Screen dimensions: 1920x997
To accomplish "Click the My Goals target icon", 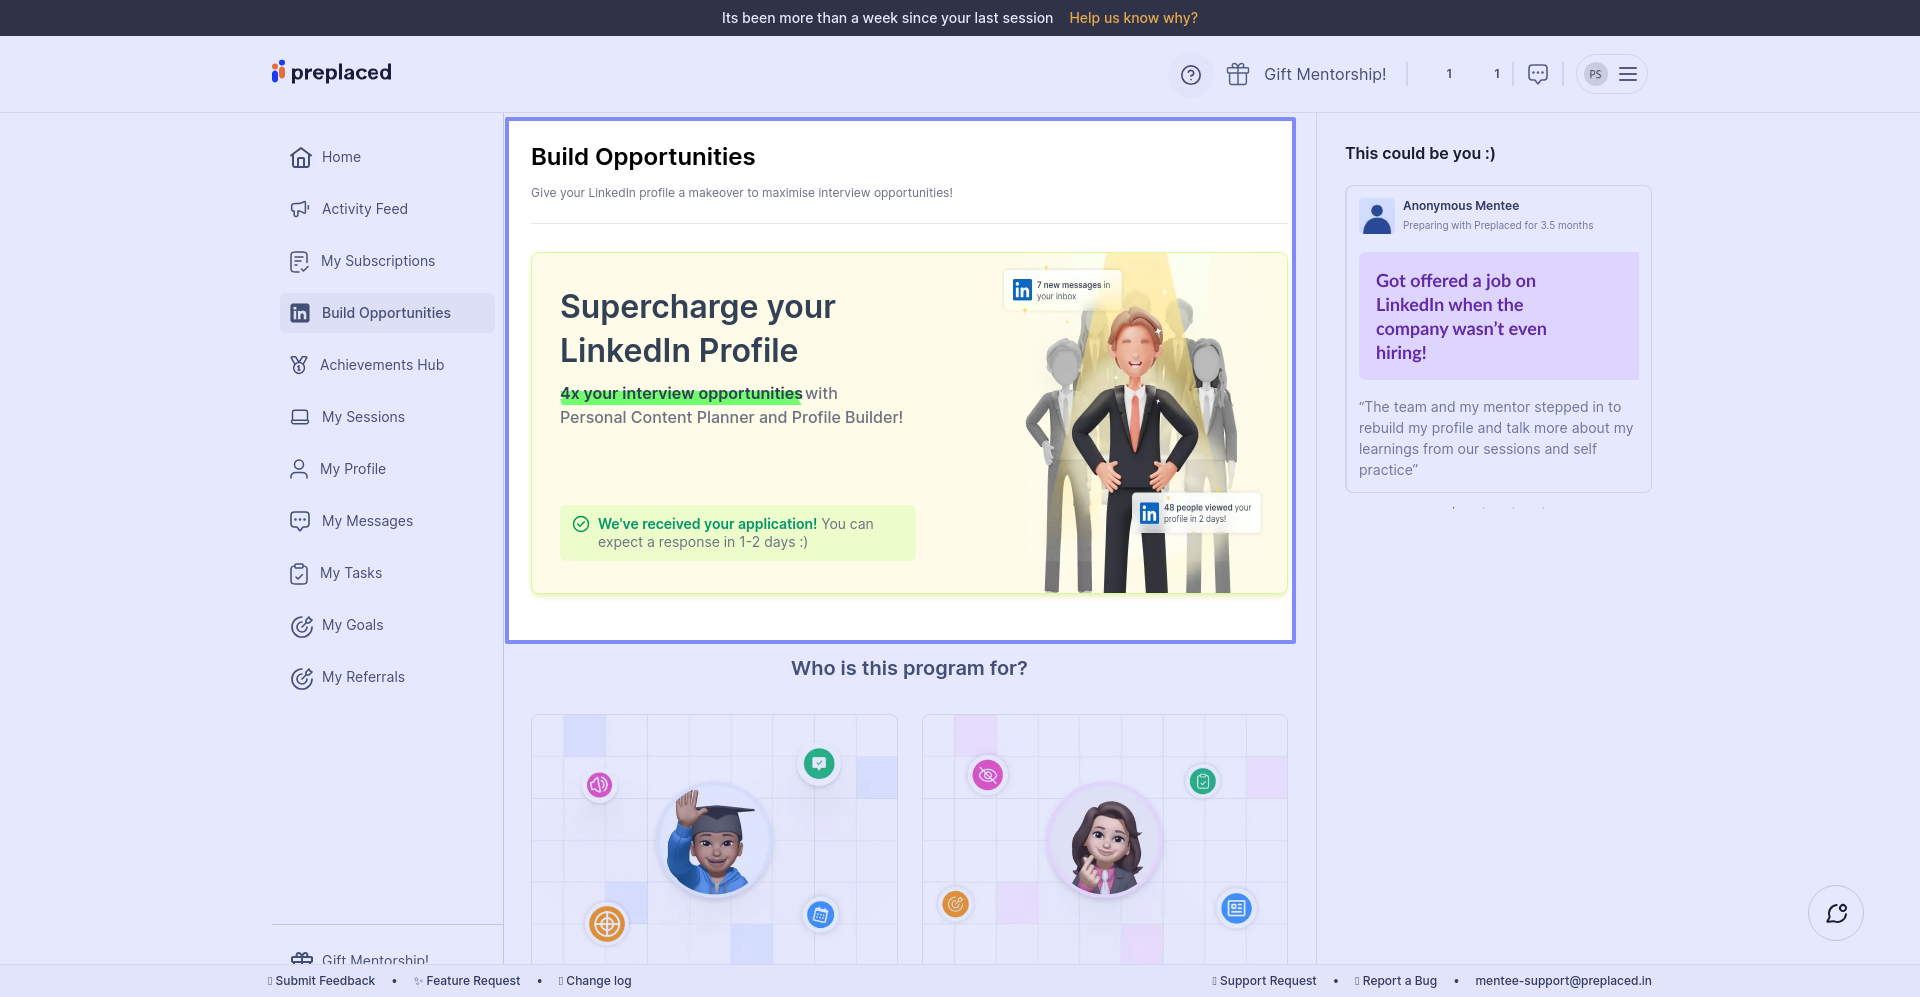I will point(301,626).
